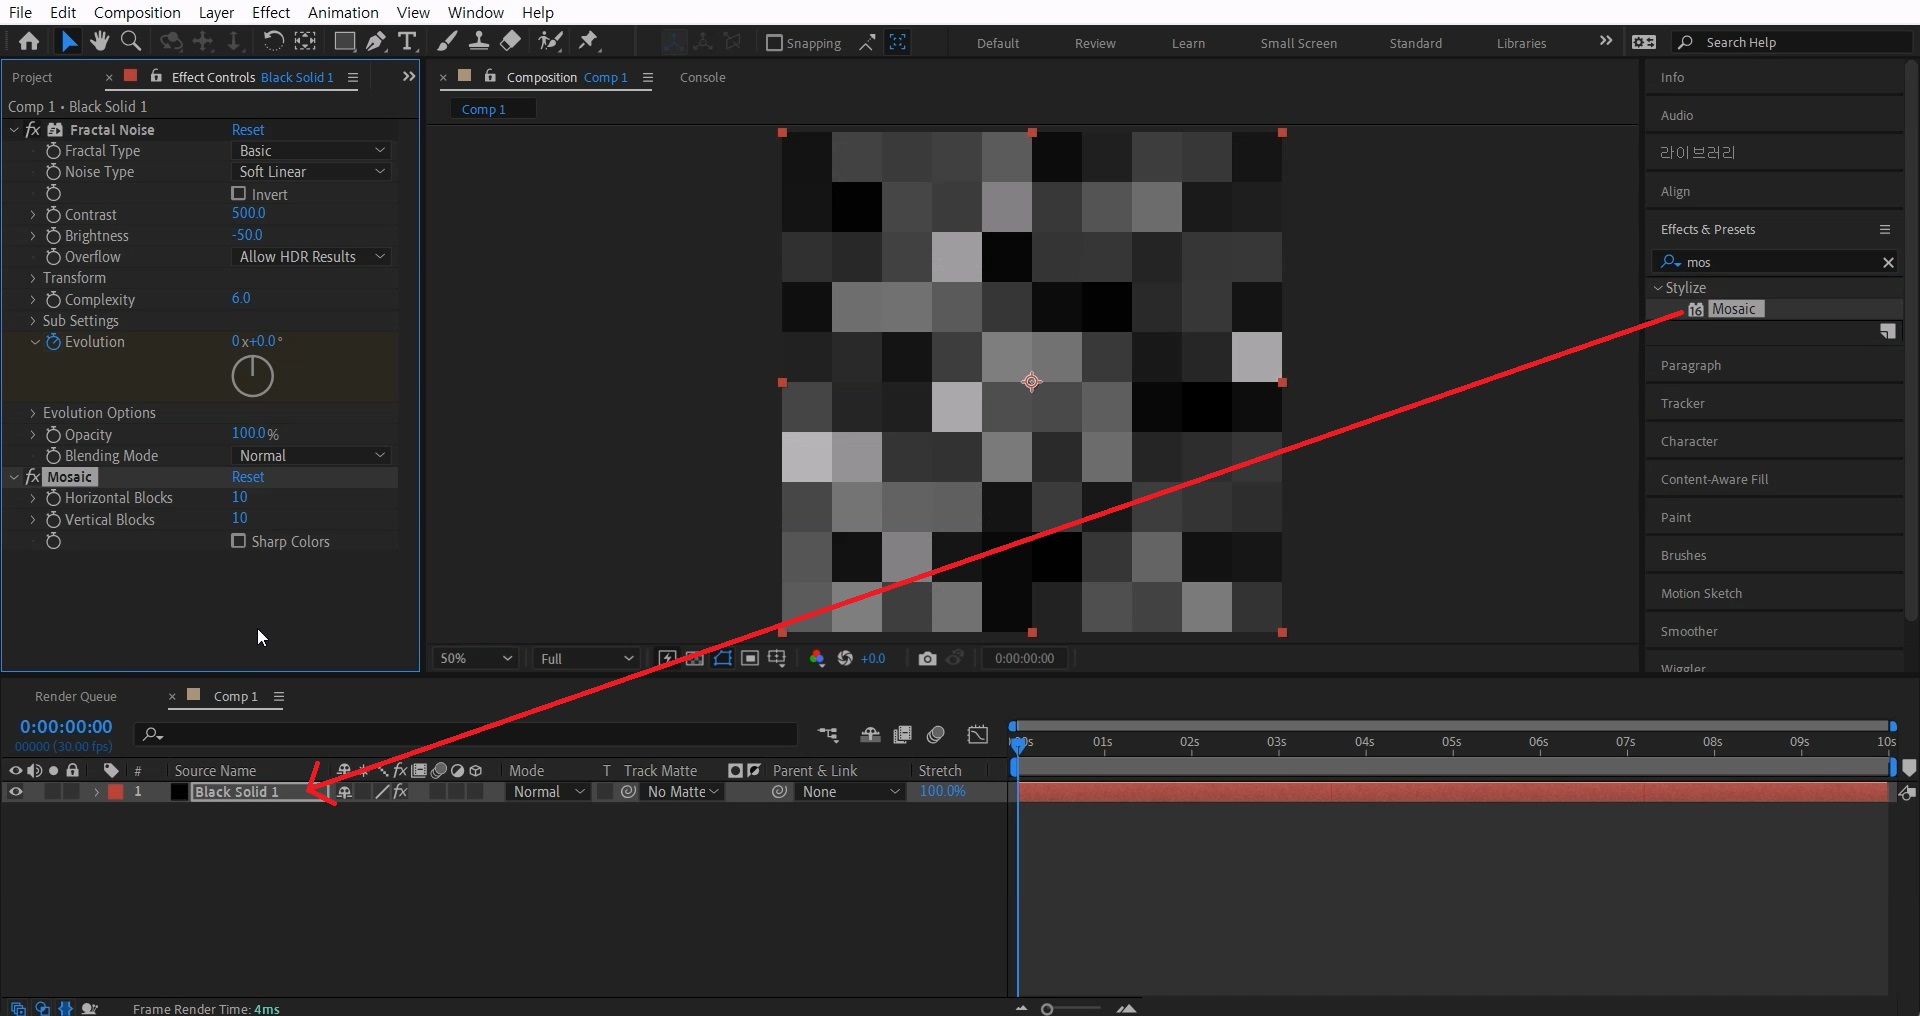This screenshot has height=1016, width=1920.
Task: Hide Black Solid 1 layer with eye
Action: click(15, 792)
